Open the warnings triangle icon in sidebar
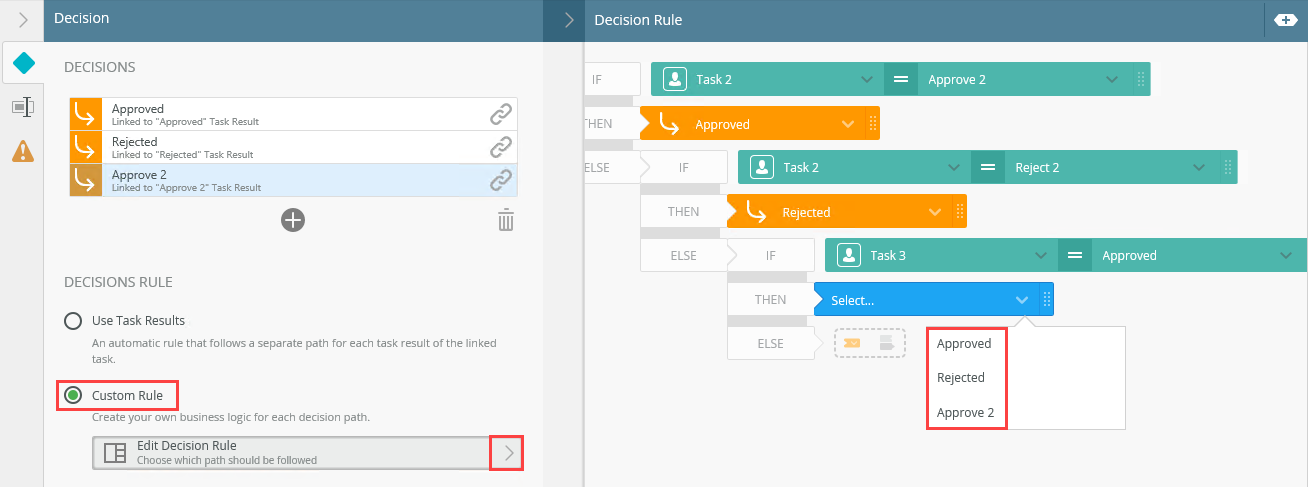The width and height of the screenshot is (1308, 487). [23, 151]
